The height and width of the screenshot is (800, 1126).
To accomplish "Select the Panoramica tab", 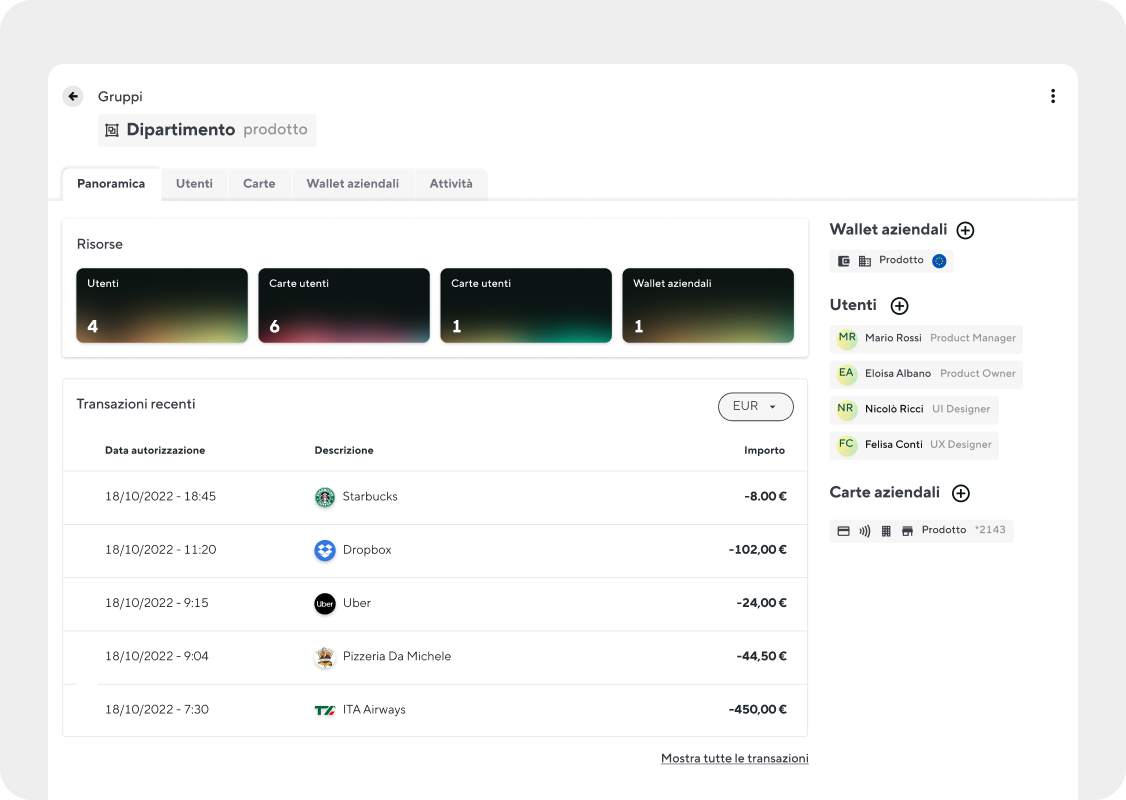I will pyautogui.click(x=111, y=184).
